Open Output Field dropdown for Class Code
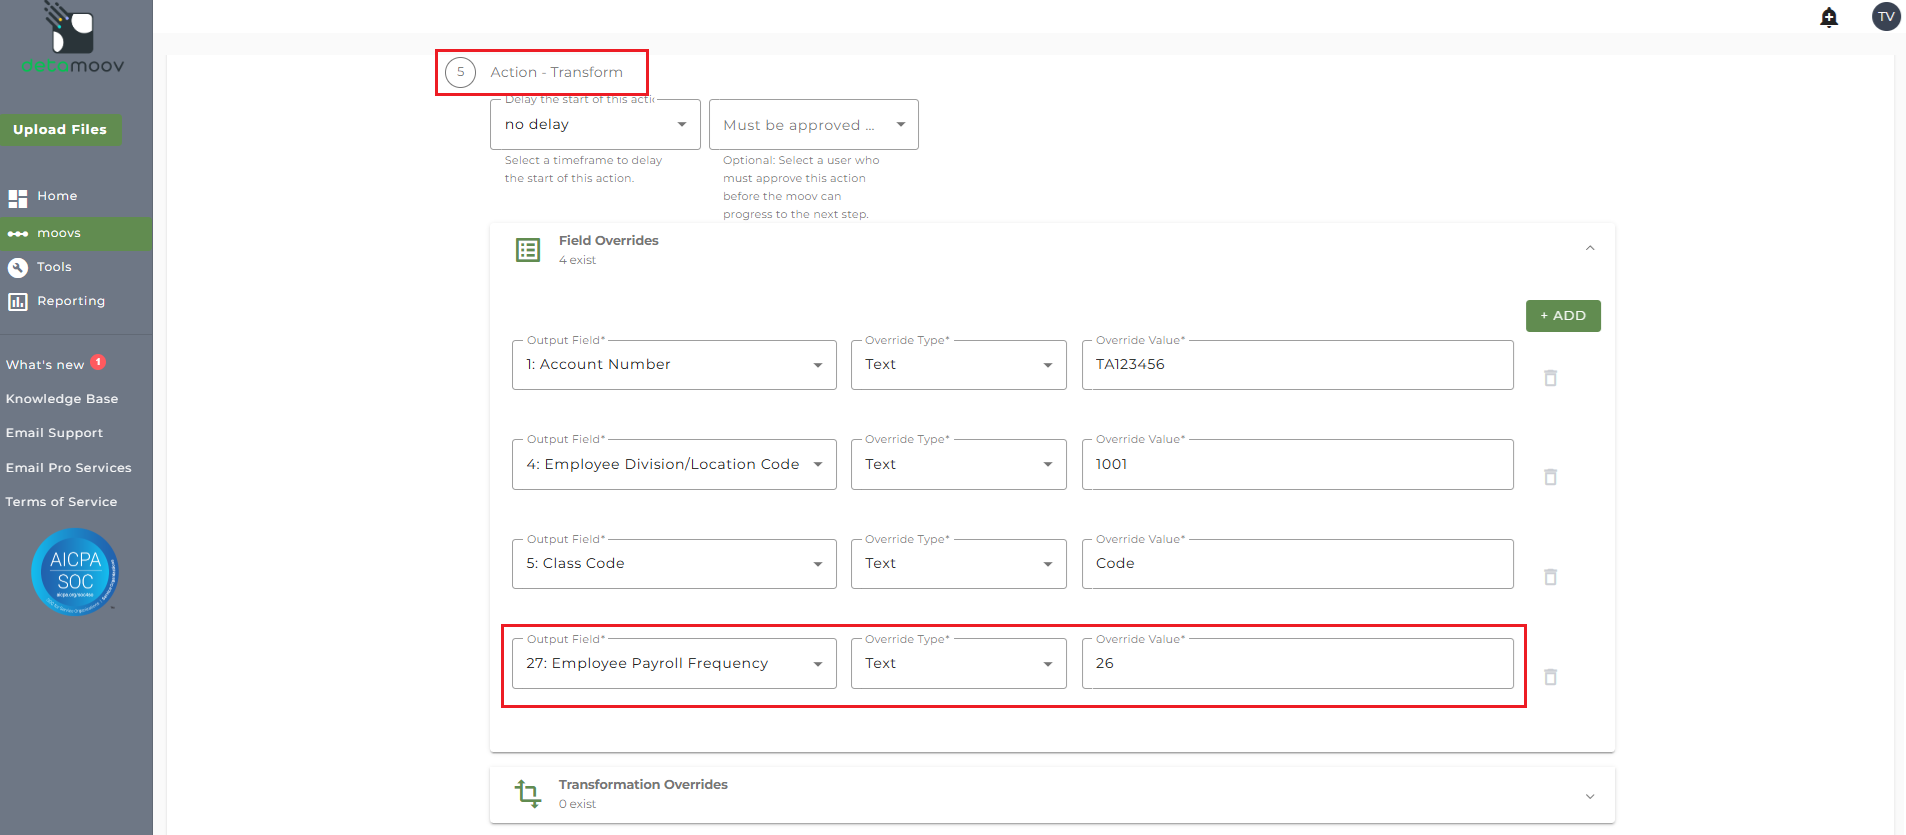This screenshot has height=835, width=1906. 674,564
